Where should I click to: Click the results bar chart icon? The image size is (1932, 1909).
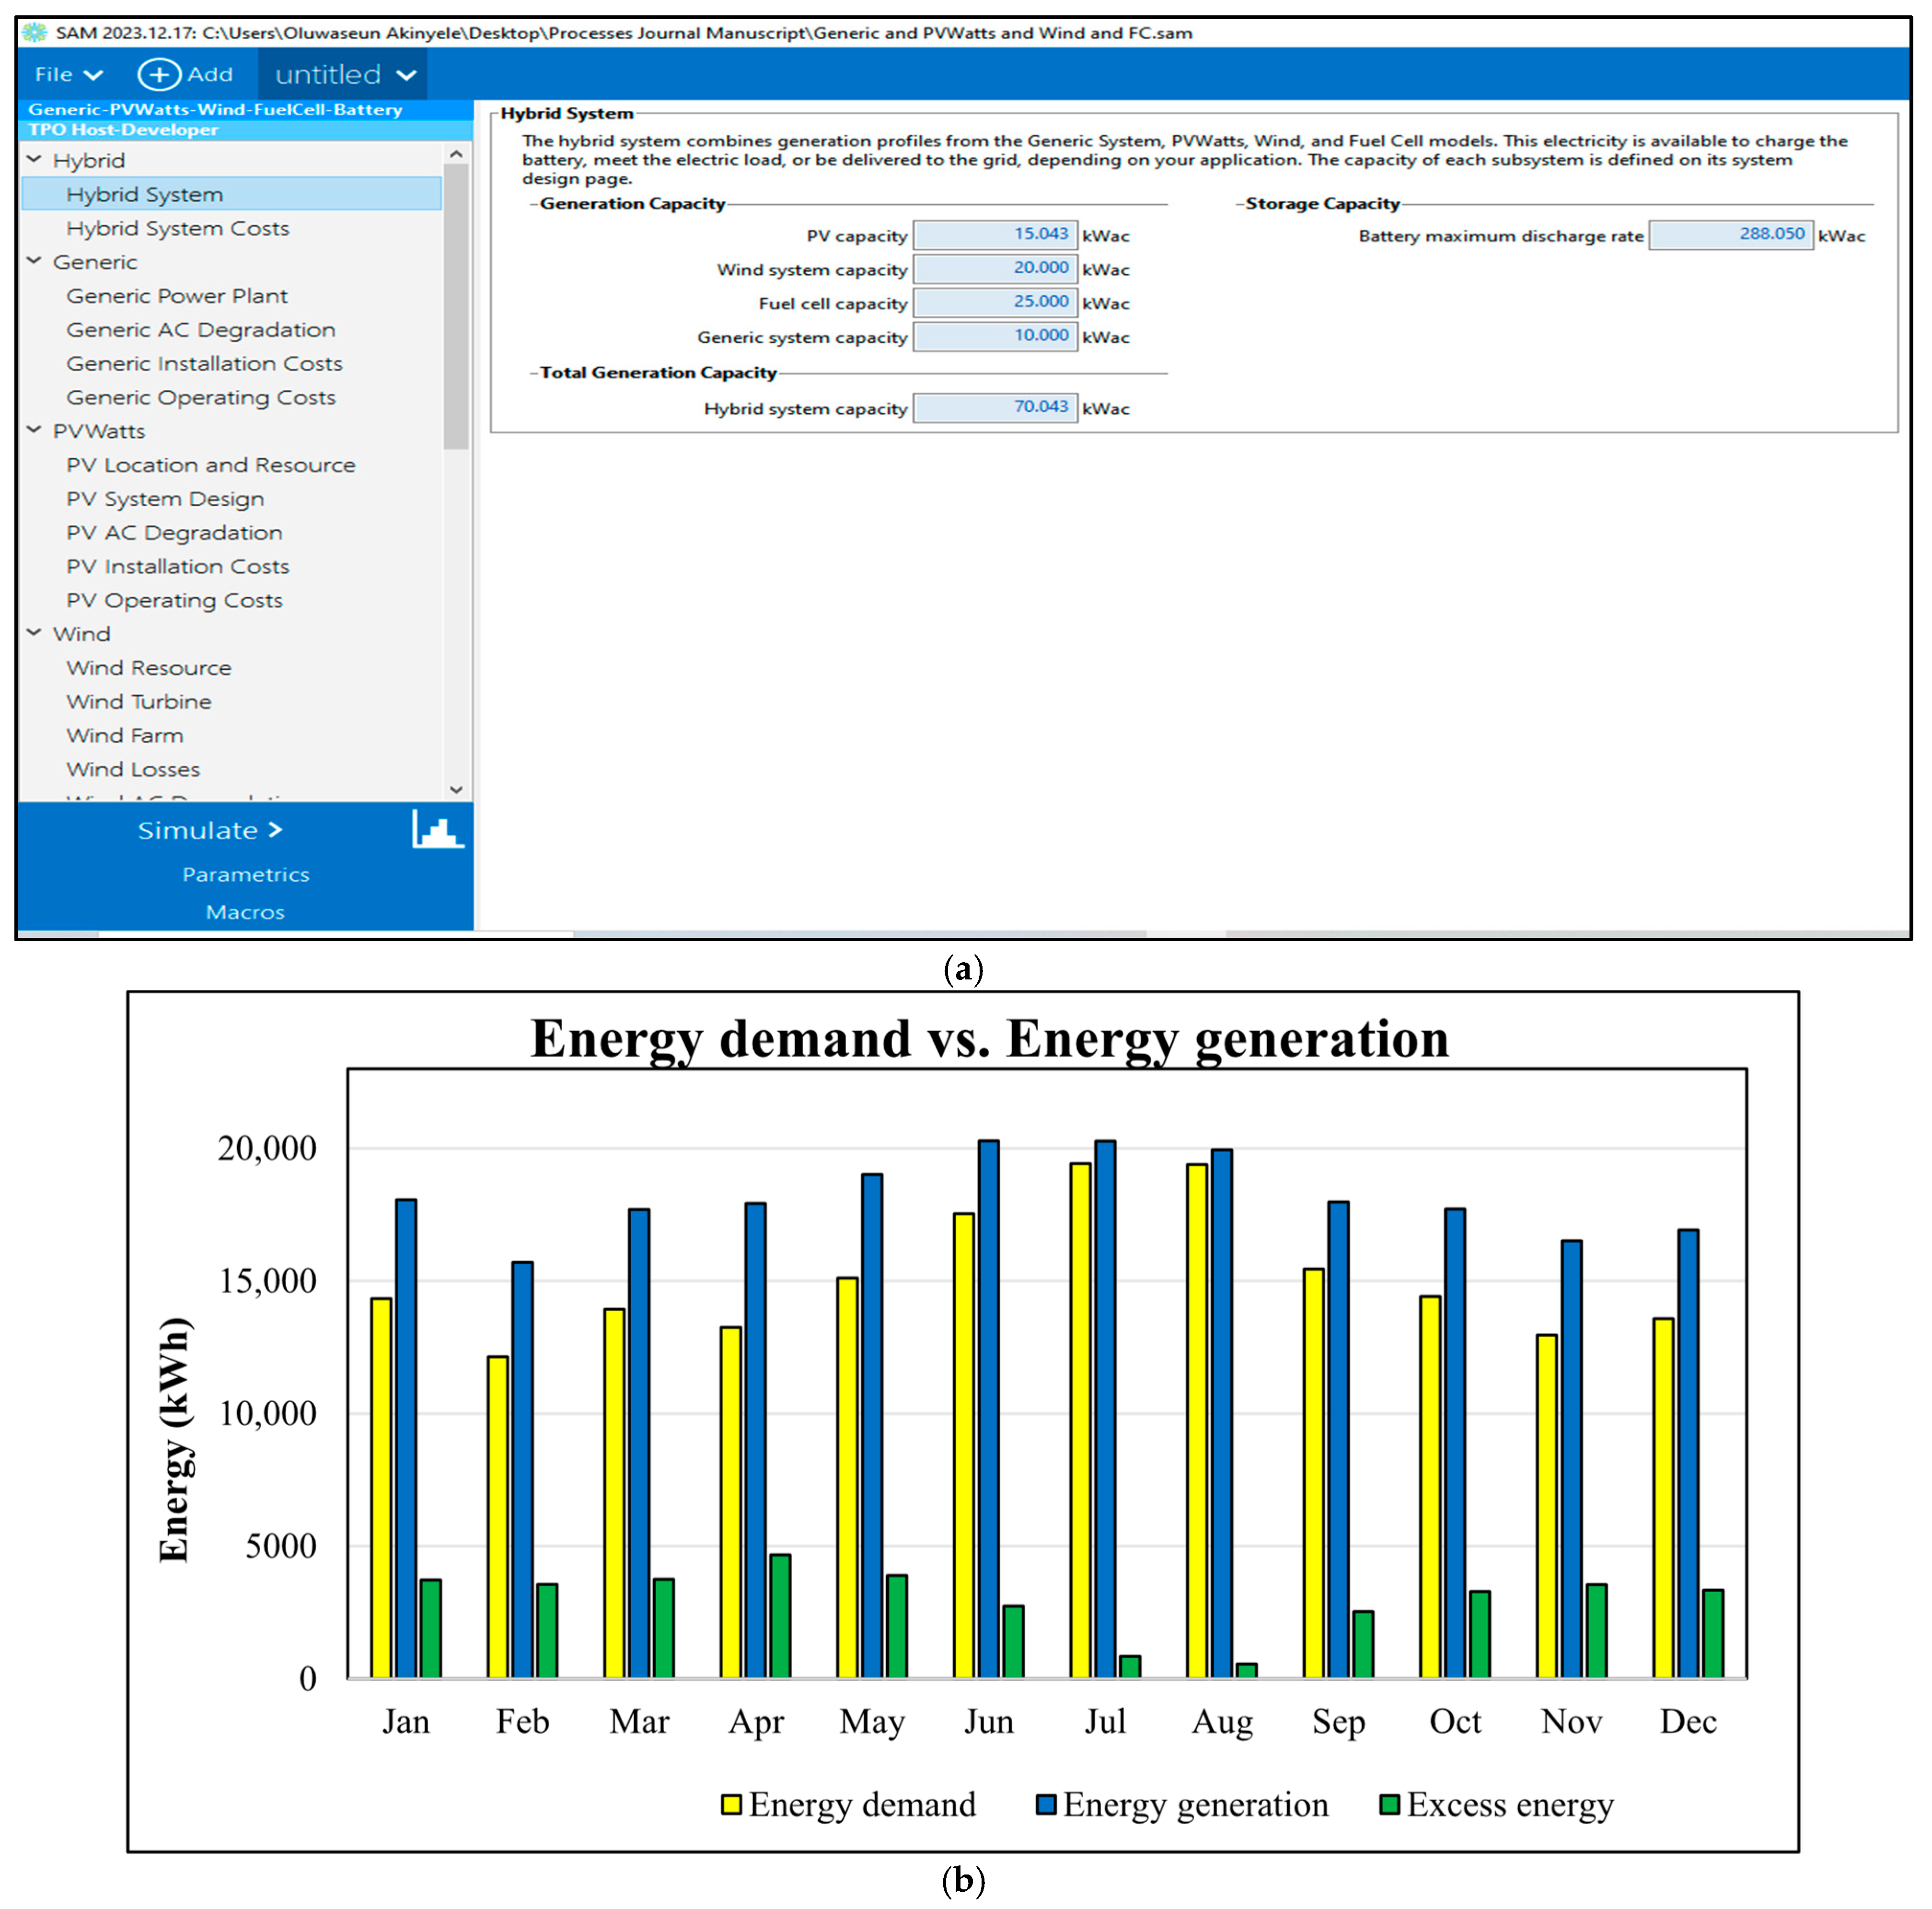pyautogui.click(x=437, y=830)
